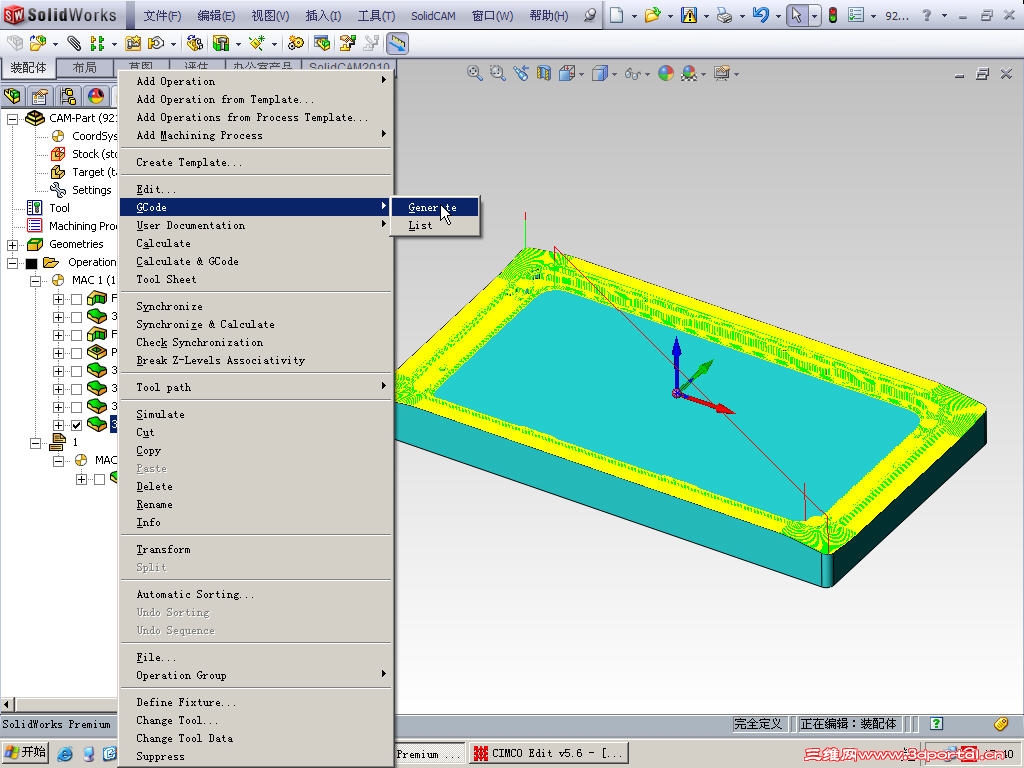Click the Section View icon
1024x768 pixels.
[x=543, y=73]
